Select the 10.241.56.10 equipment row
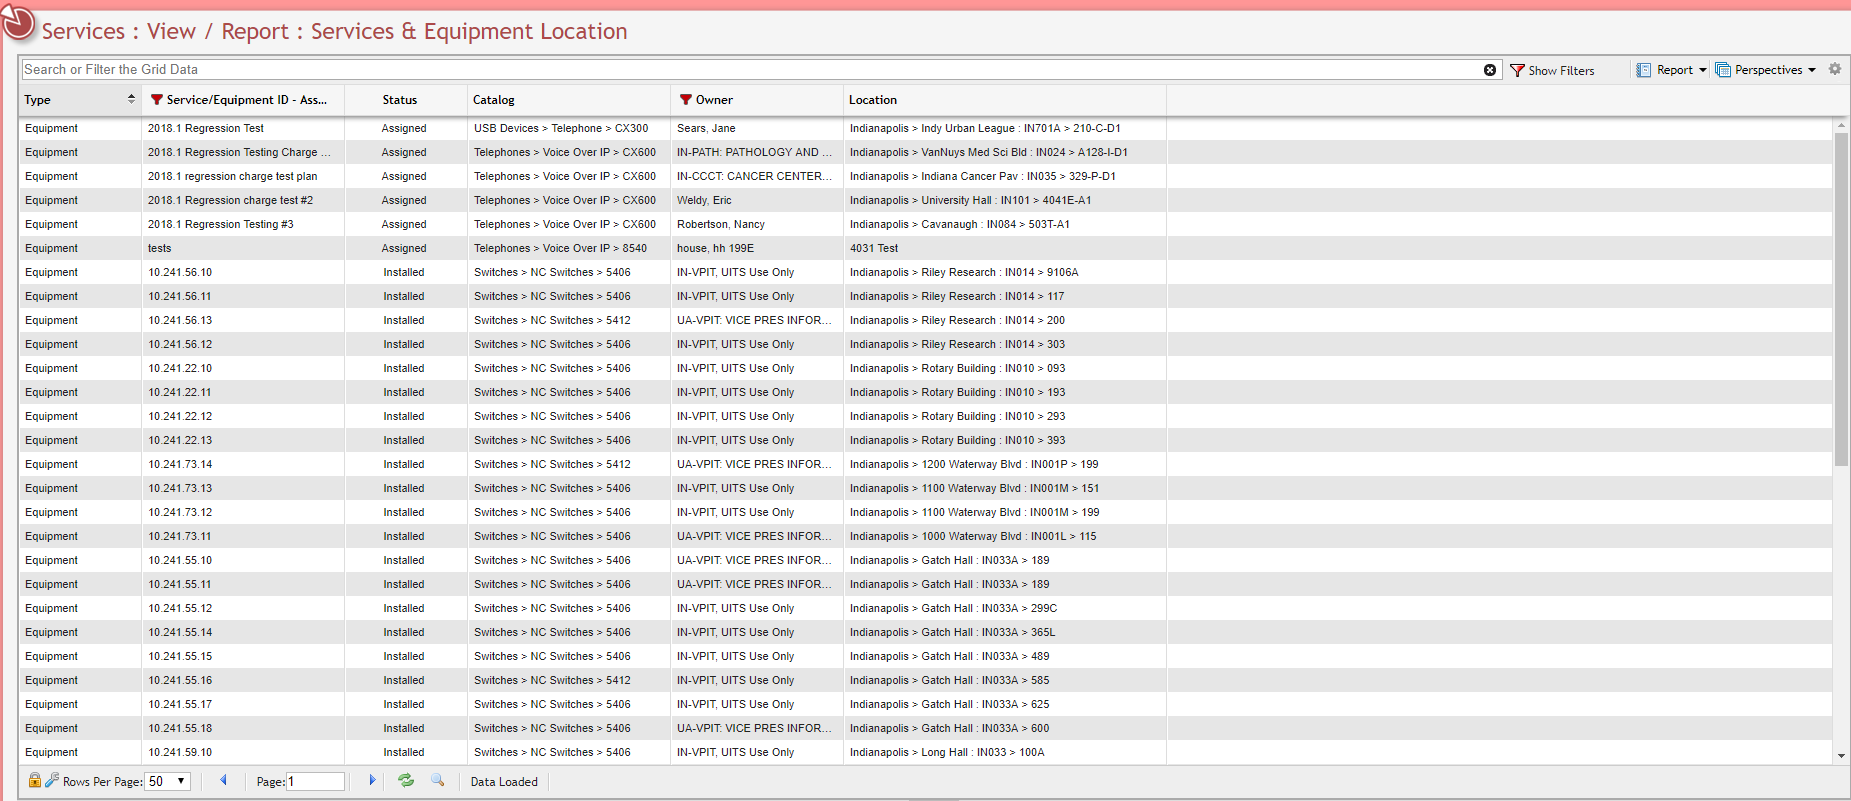This screenshot has width=1851, height=801. coord(180,272)
